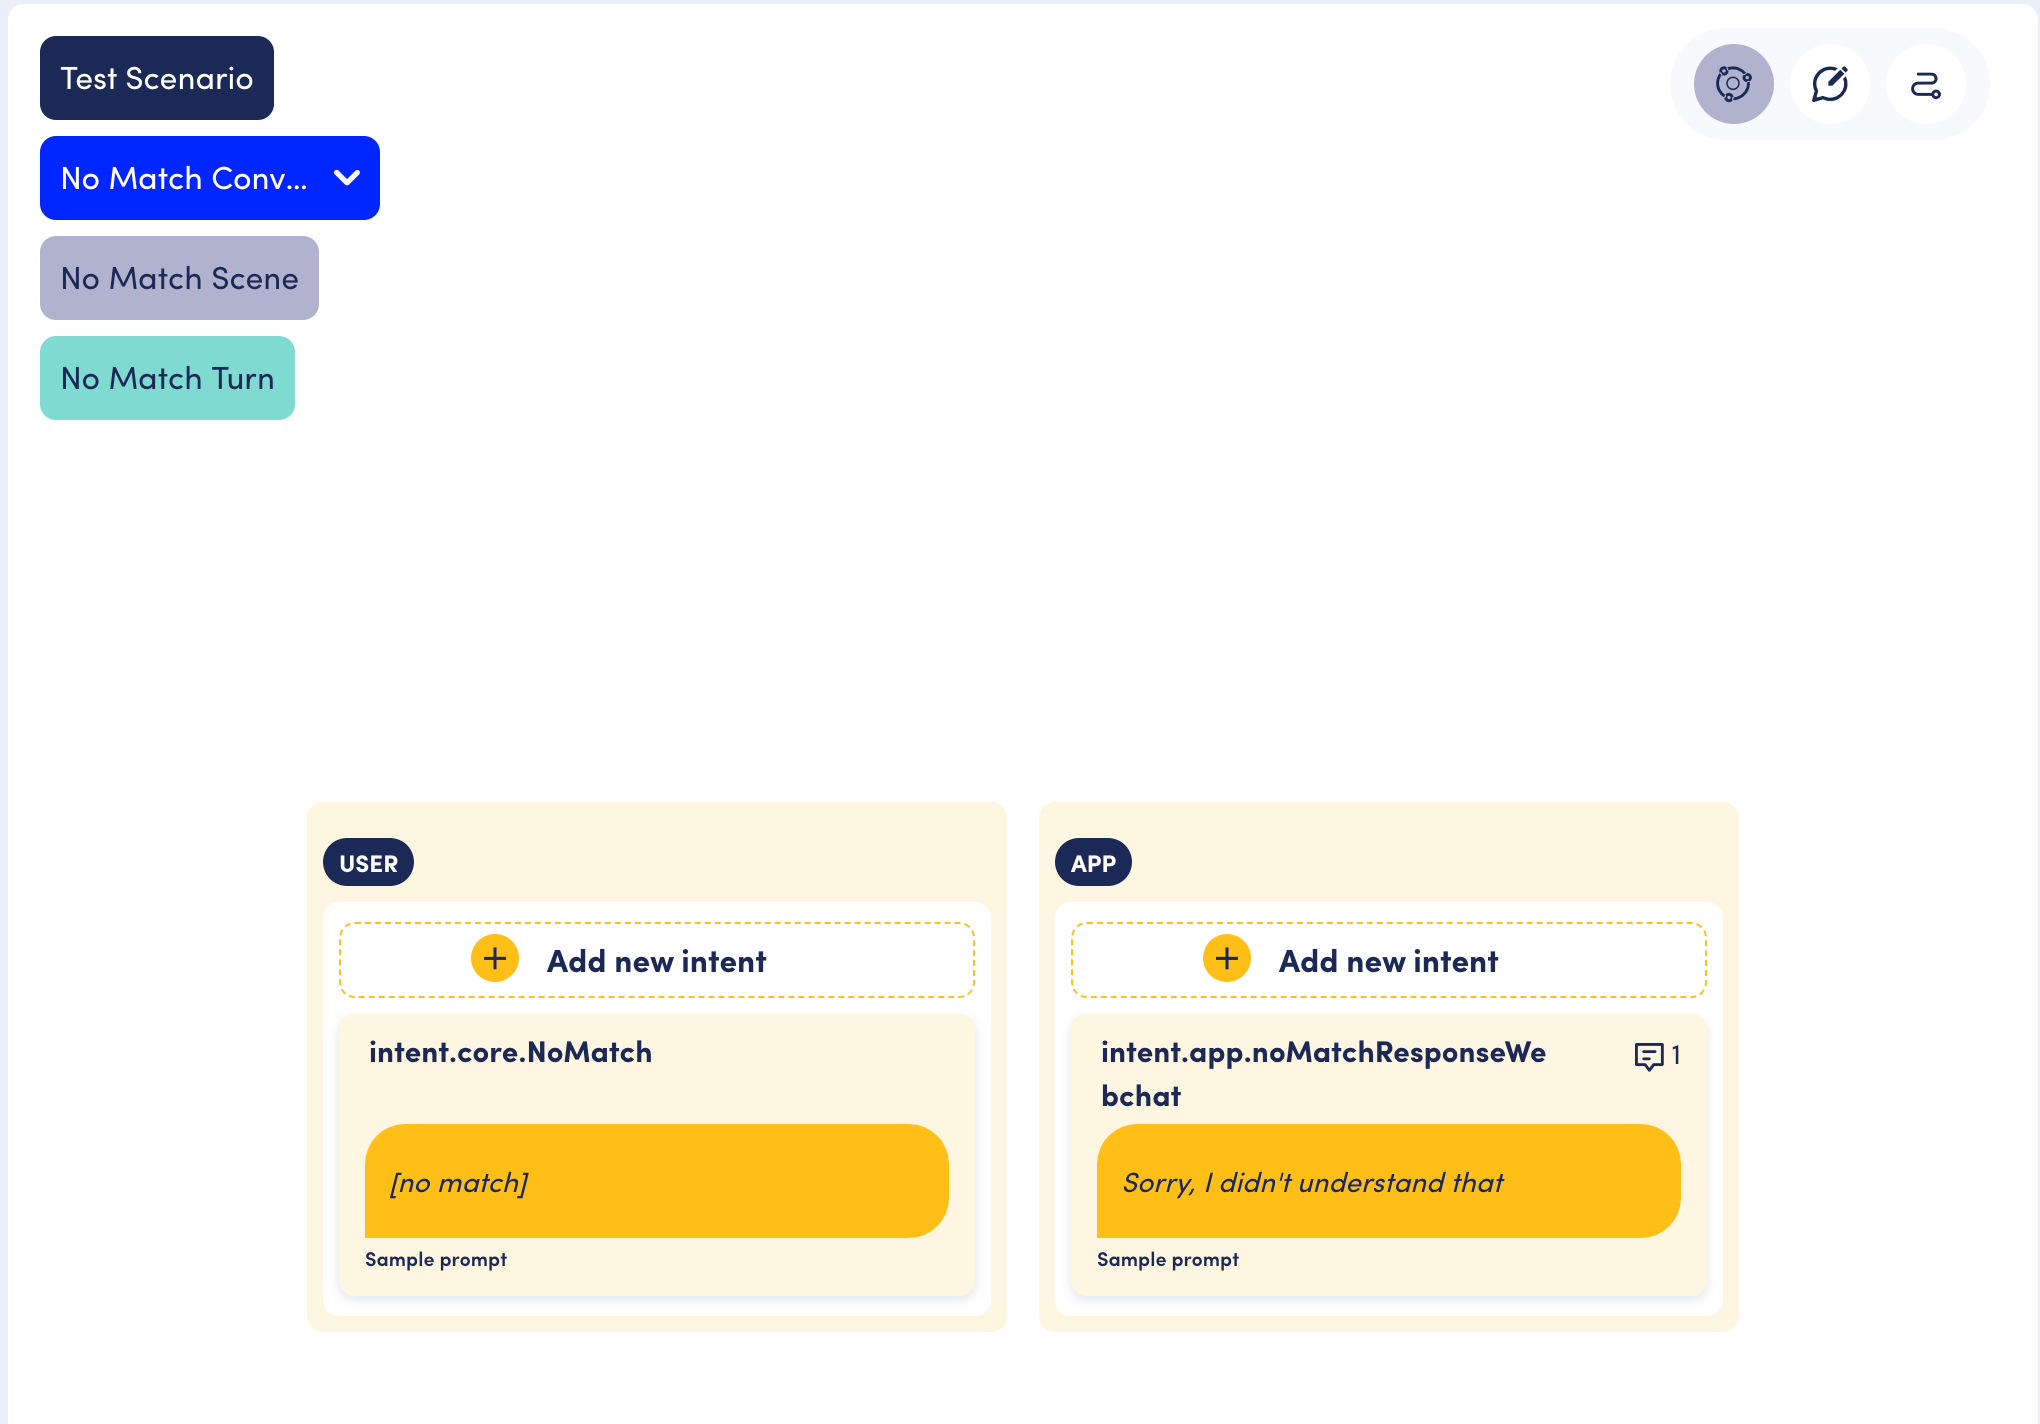Select the No Match Turn item
The width and height of the screenshot is (2040, 1424).
click(167, 378)
